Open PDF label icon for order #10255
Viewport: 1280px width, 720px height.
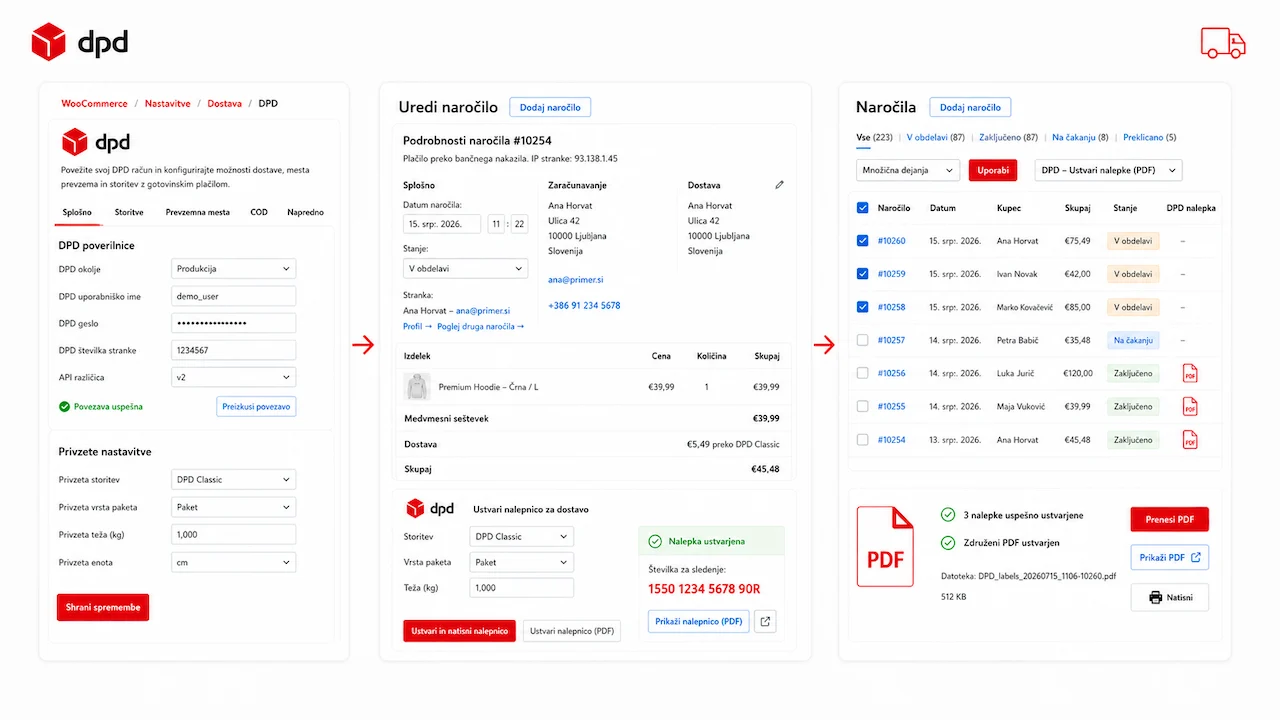[x=1190, y=406]
